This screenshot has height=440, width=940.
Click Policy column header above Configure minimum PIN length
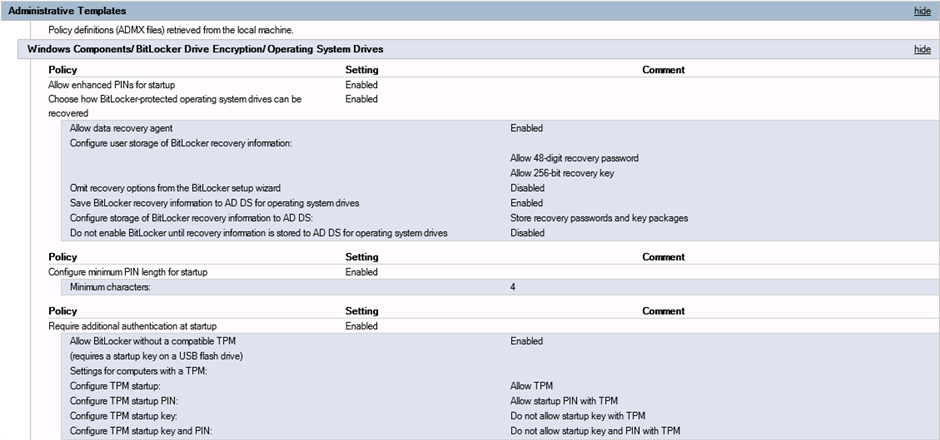point(62,257)
